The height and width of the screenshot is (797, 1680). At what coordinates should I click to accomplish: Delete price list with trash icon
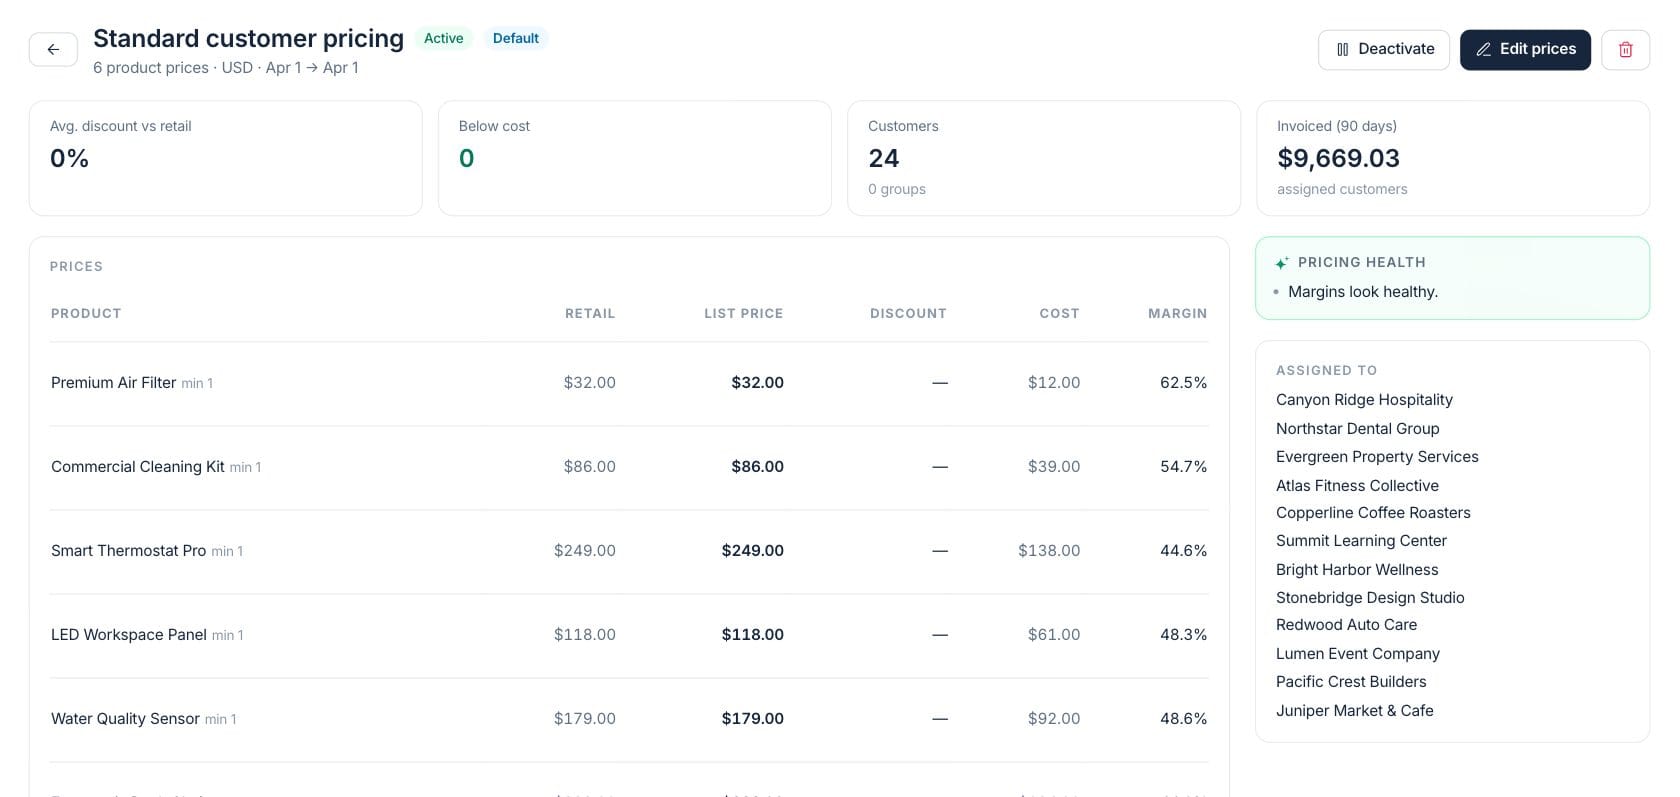tap(1625, 49)
